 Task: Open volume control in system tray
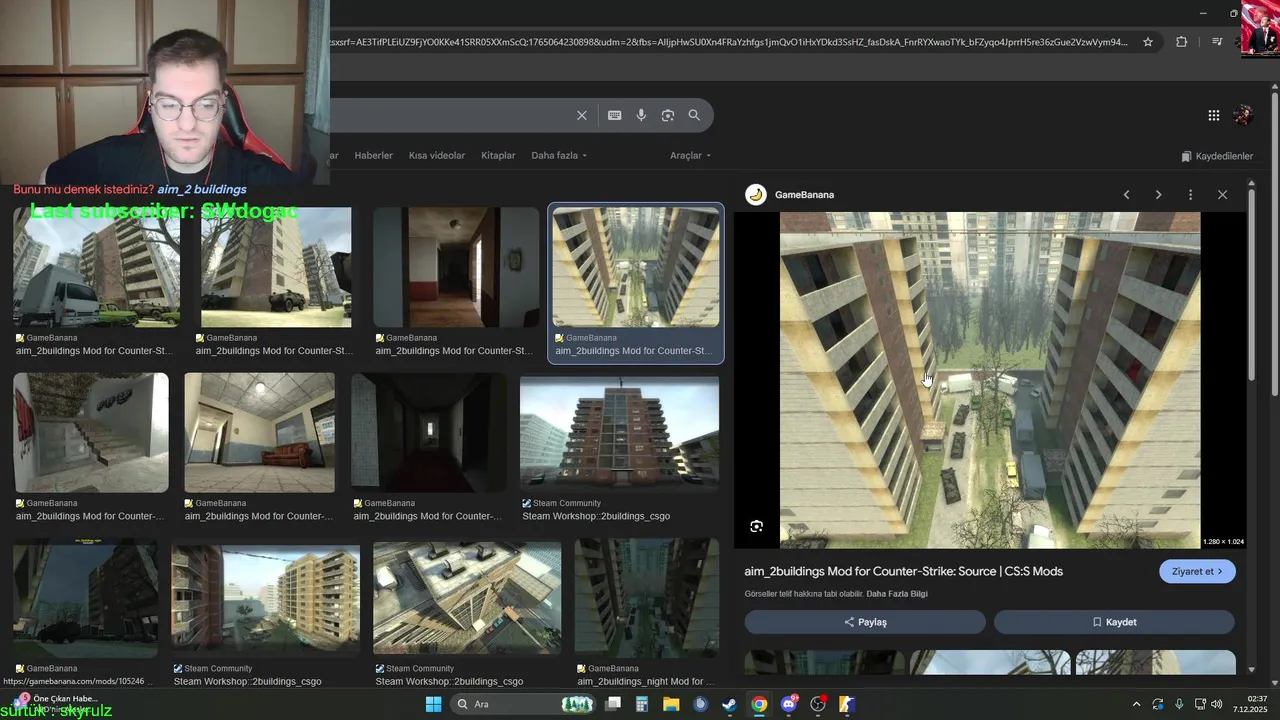click(x=1217, y=704)
